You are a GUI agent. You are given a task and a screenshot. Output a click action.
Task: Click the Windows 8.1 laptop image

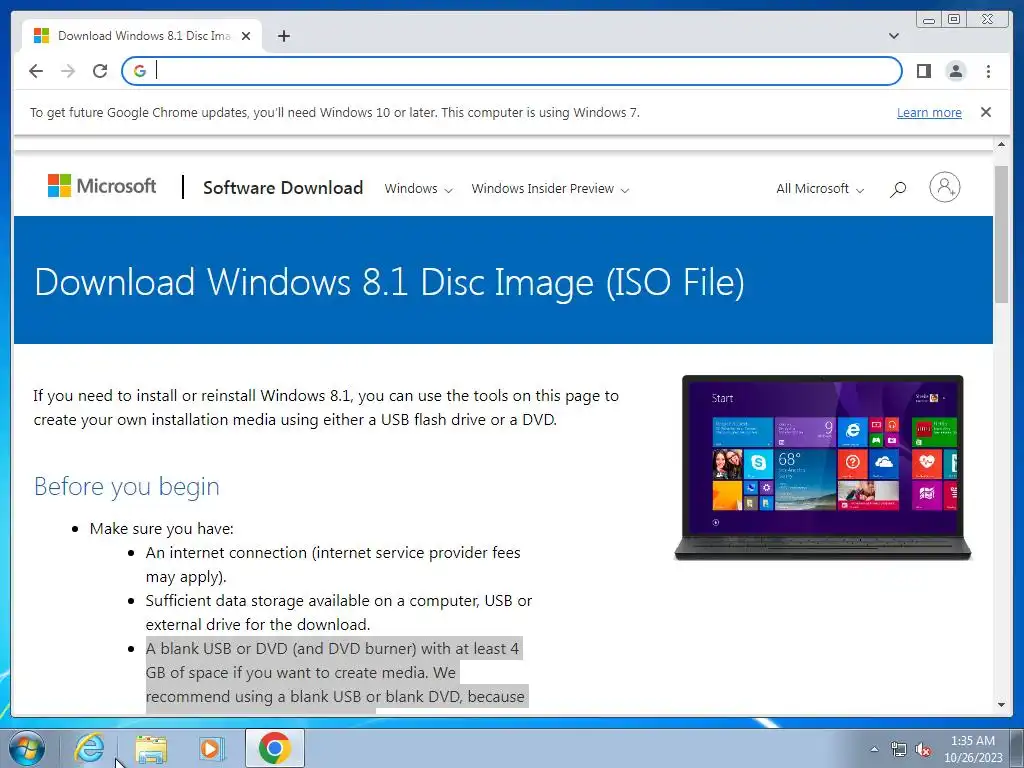822,468
